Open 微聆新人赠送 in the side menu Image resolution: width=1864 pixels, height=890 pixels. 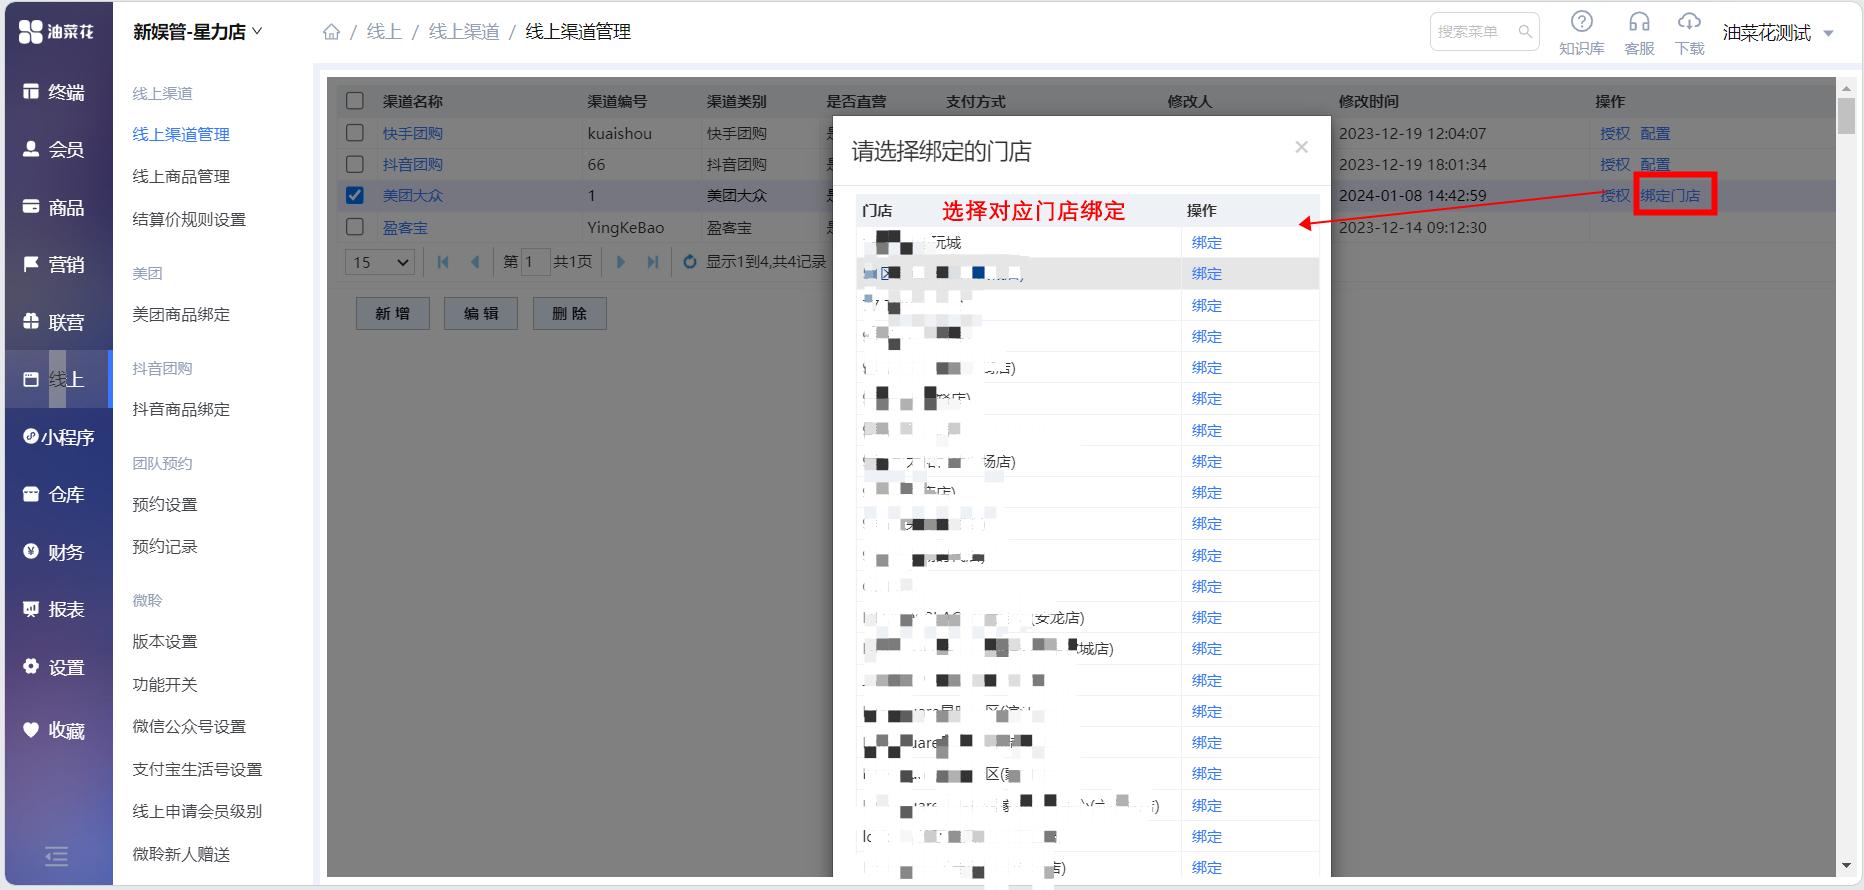(x=181, y=854)
